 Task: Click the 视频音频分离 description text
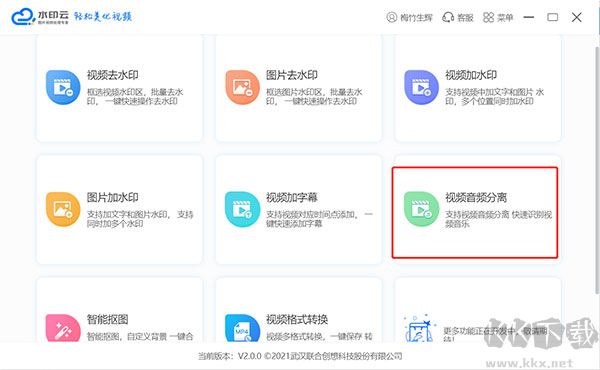click(x=499, y=219)
